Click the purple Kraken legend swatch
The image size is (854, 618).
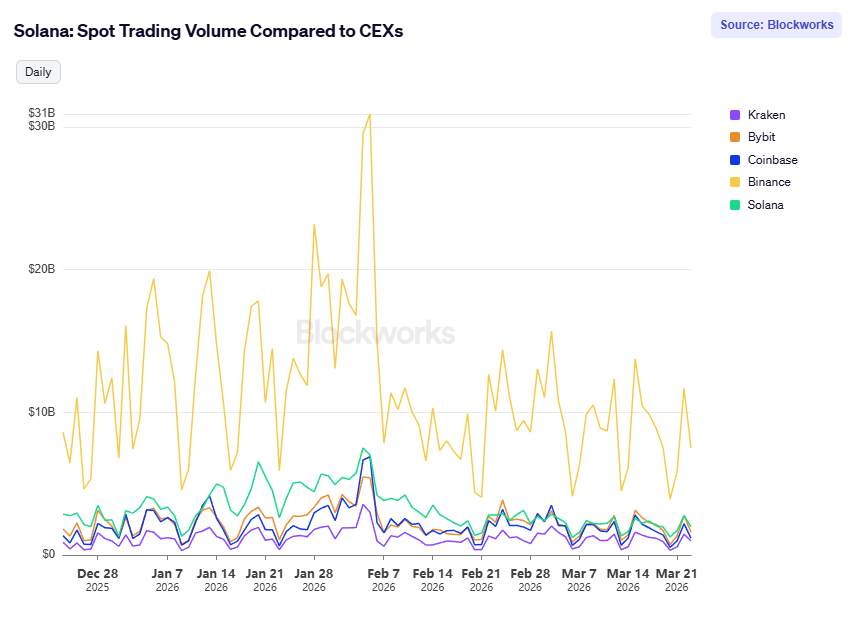click(736, 114)
